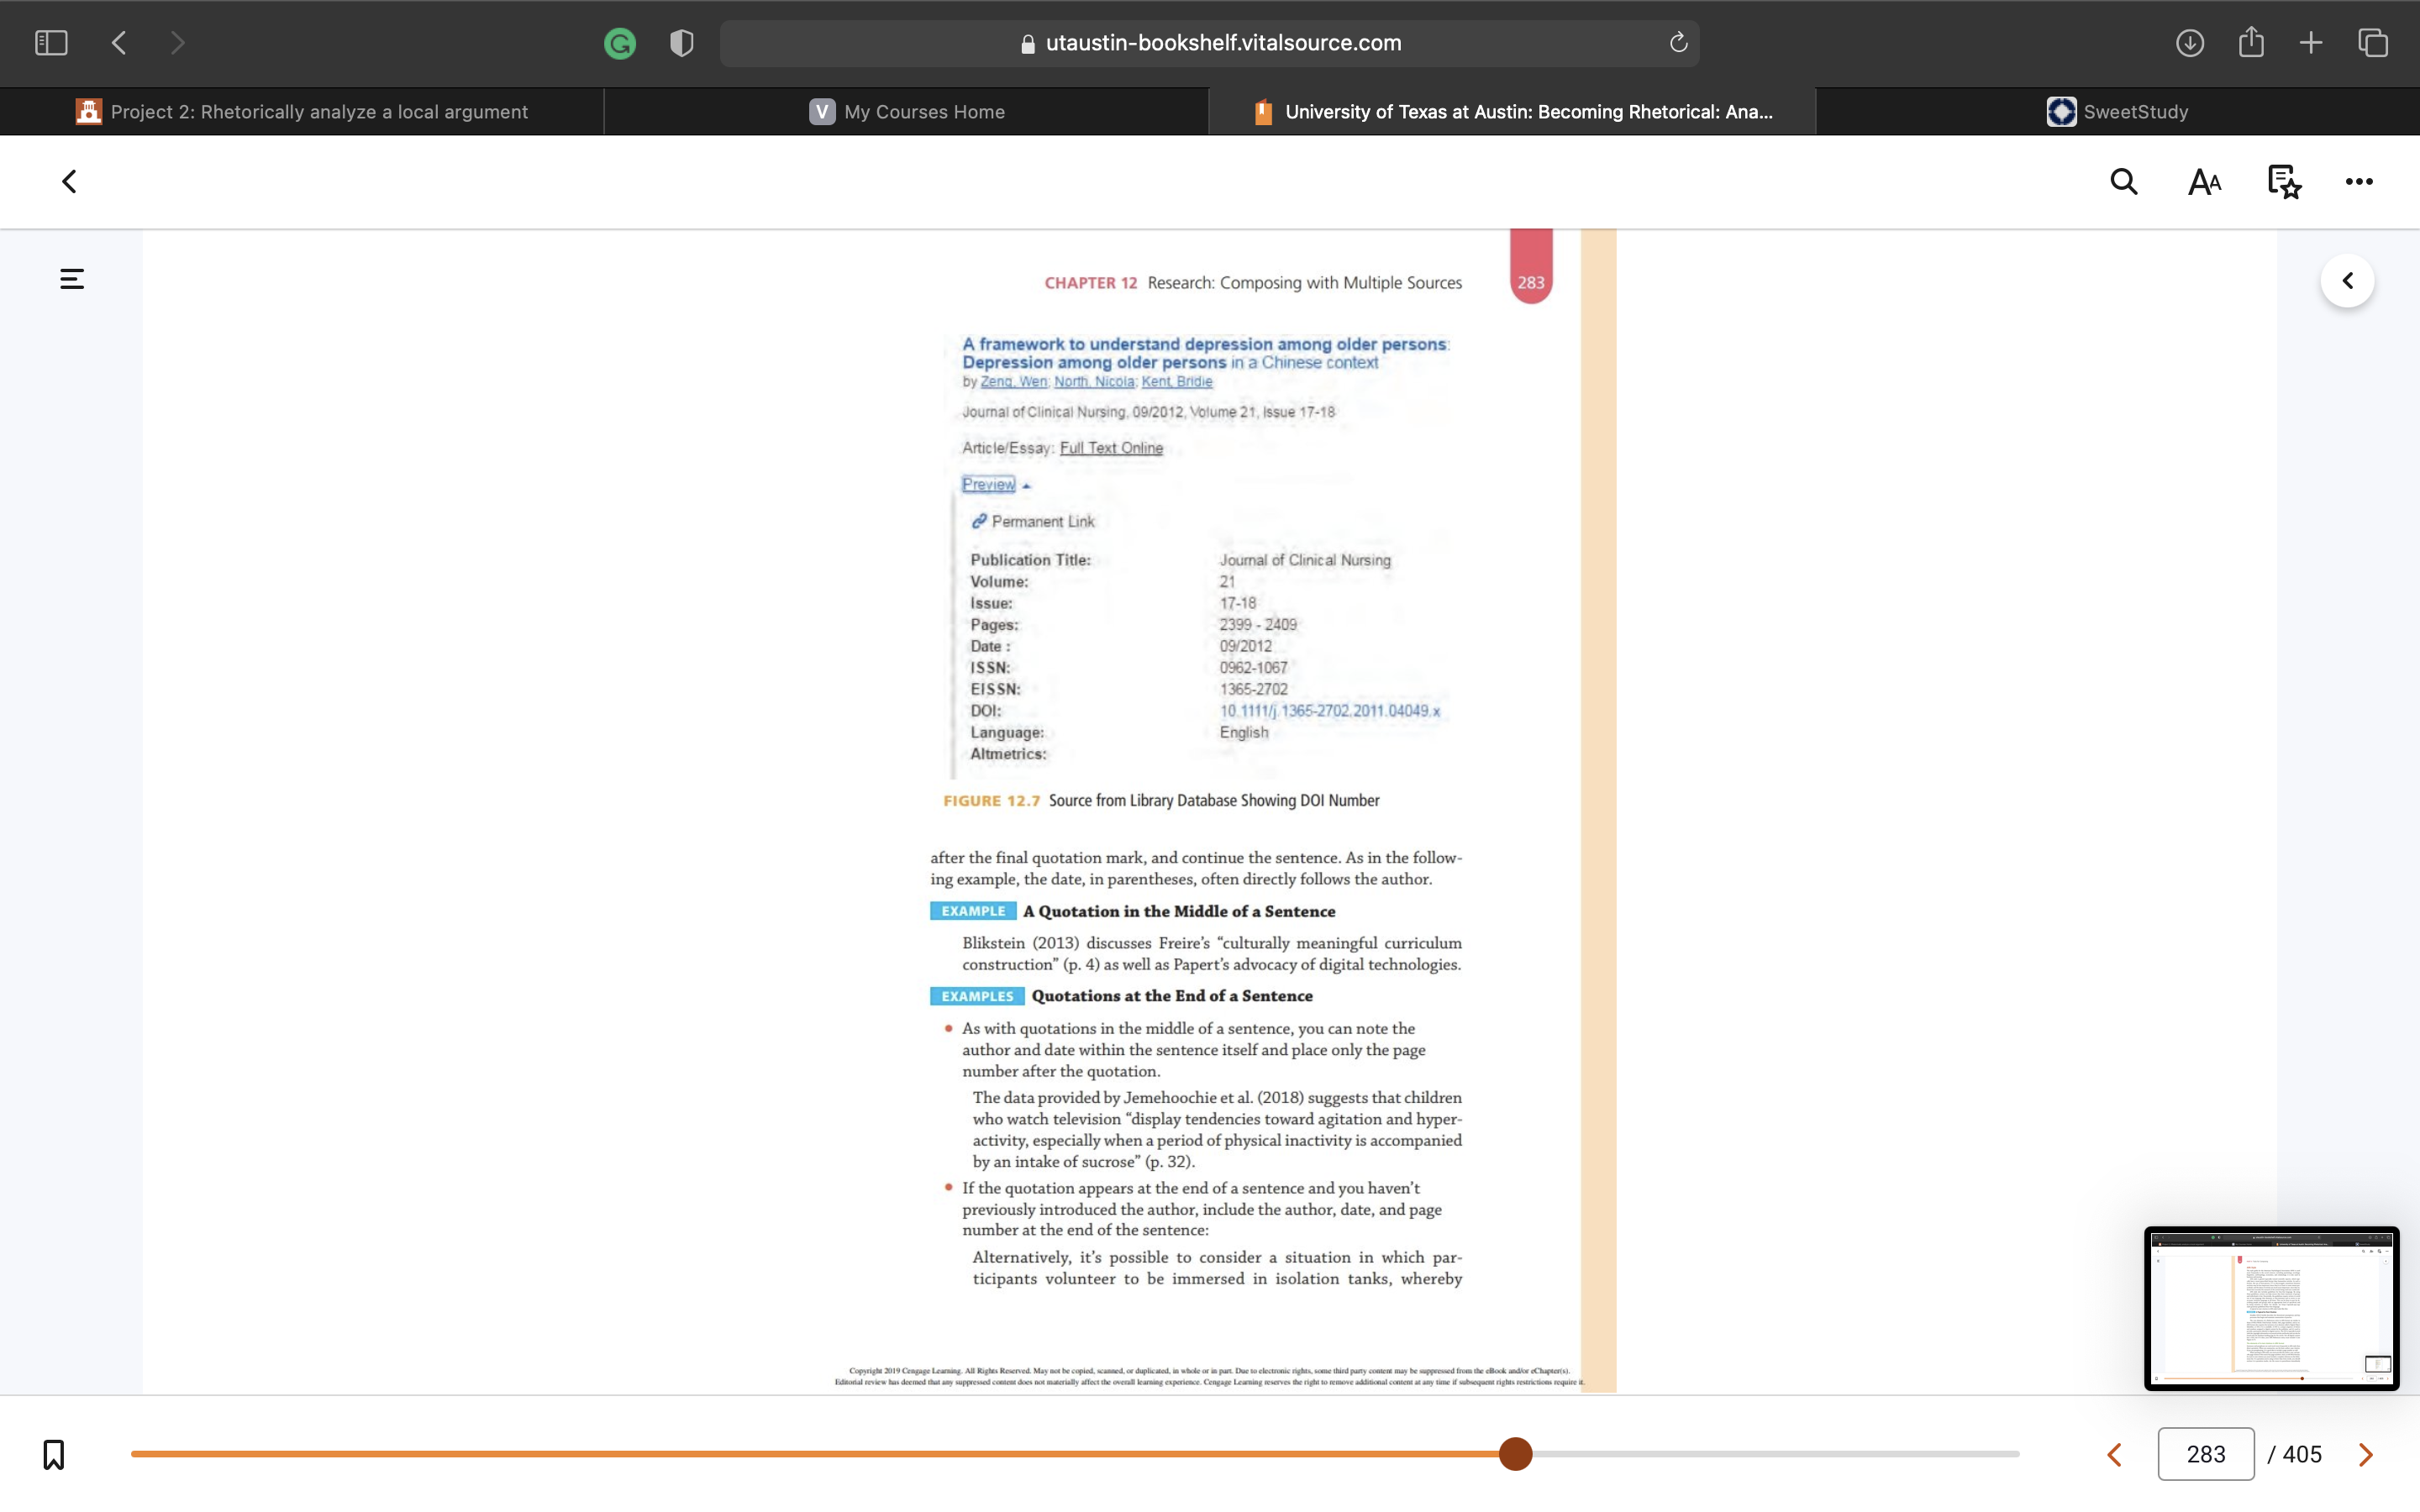2420x1512 pixels.
Task: Open the notebook and highlights panel
Action: coord(2284,182)
